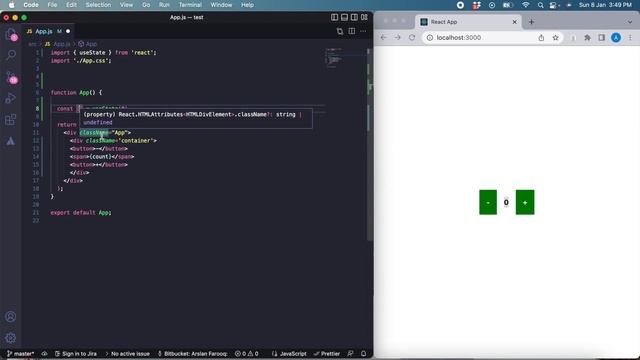Click the synchronize changes cloud icon
Viewport: 640px width, 360px height.
pos(44,353)
